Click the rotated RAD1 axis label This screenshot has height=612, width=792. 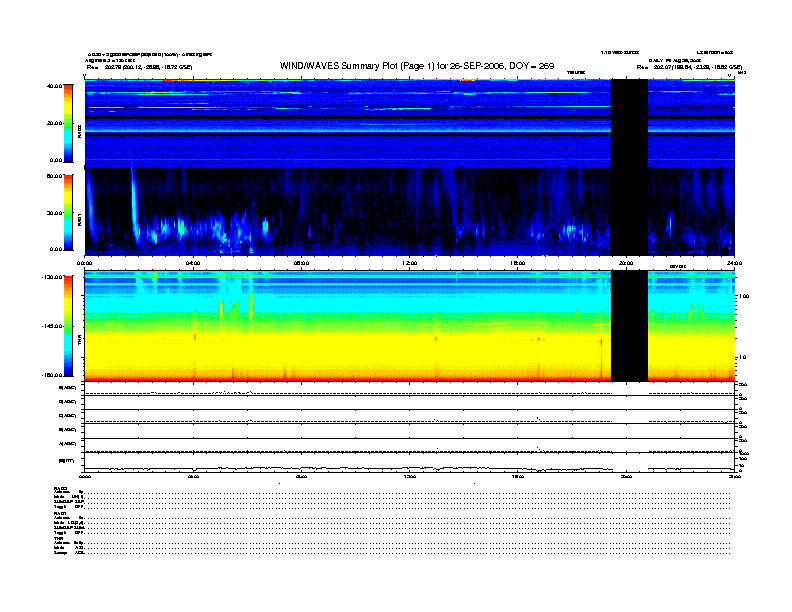pos(79,220)
